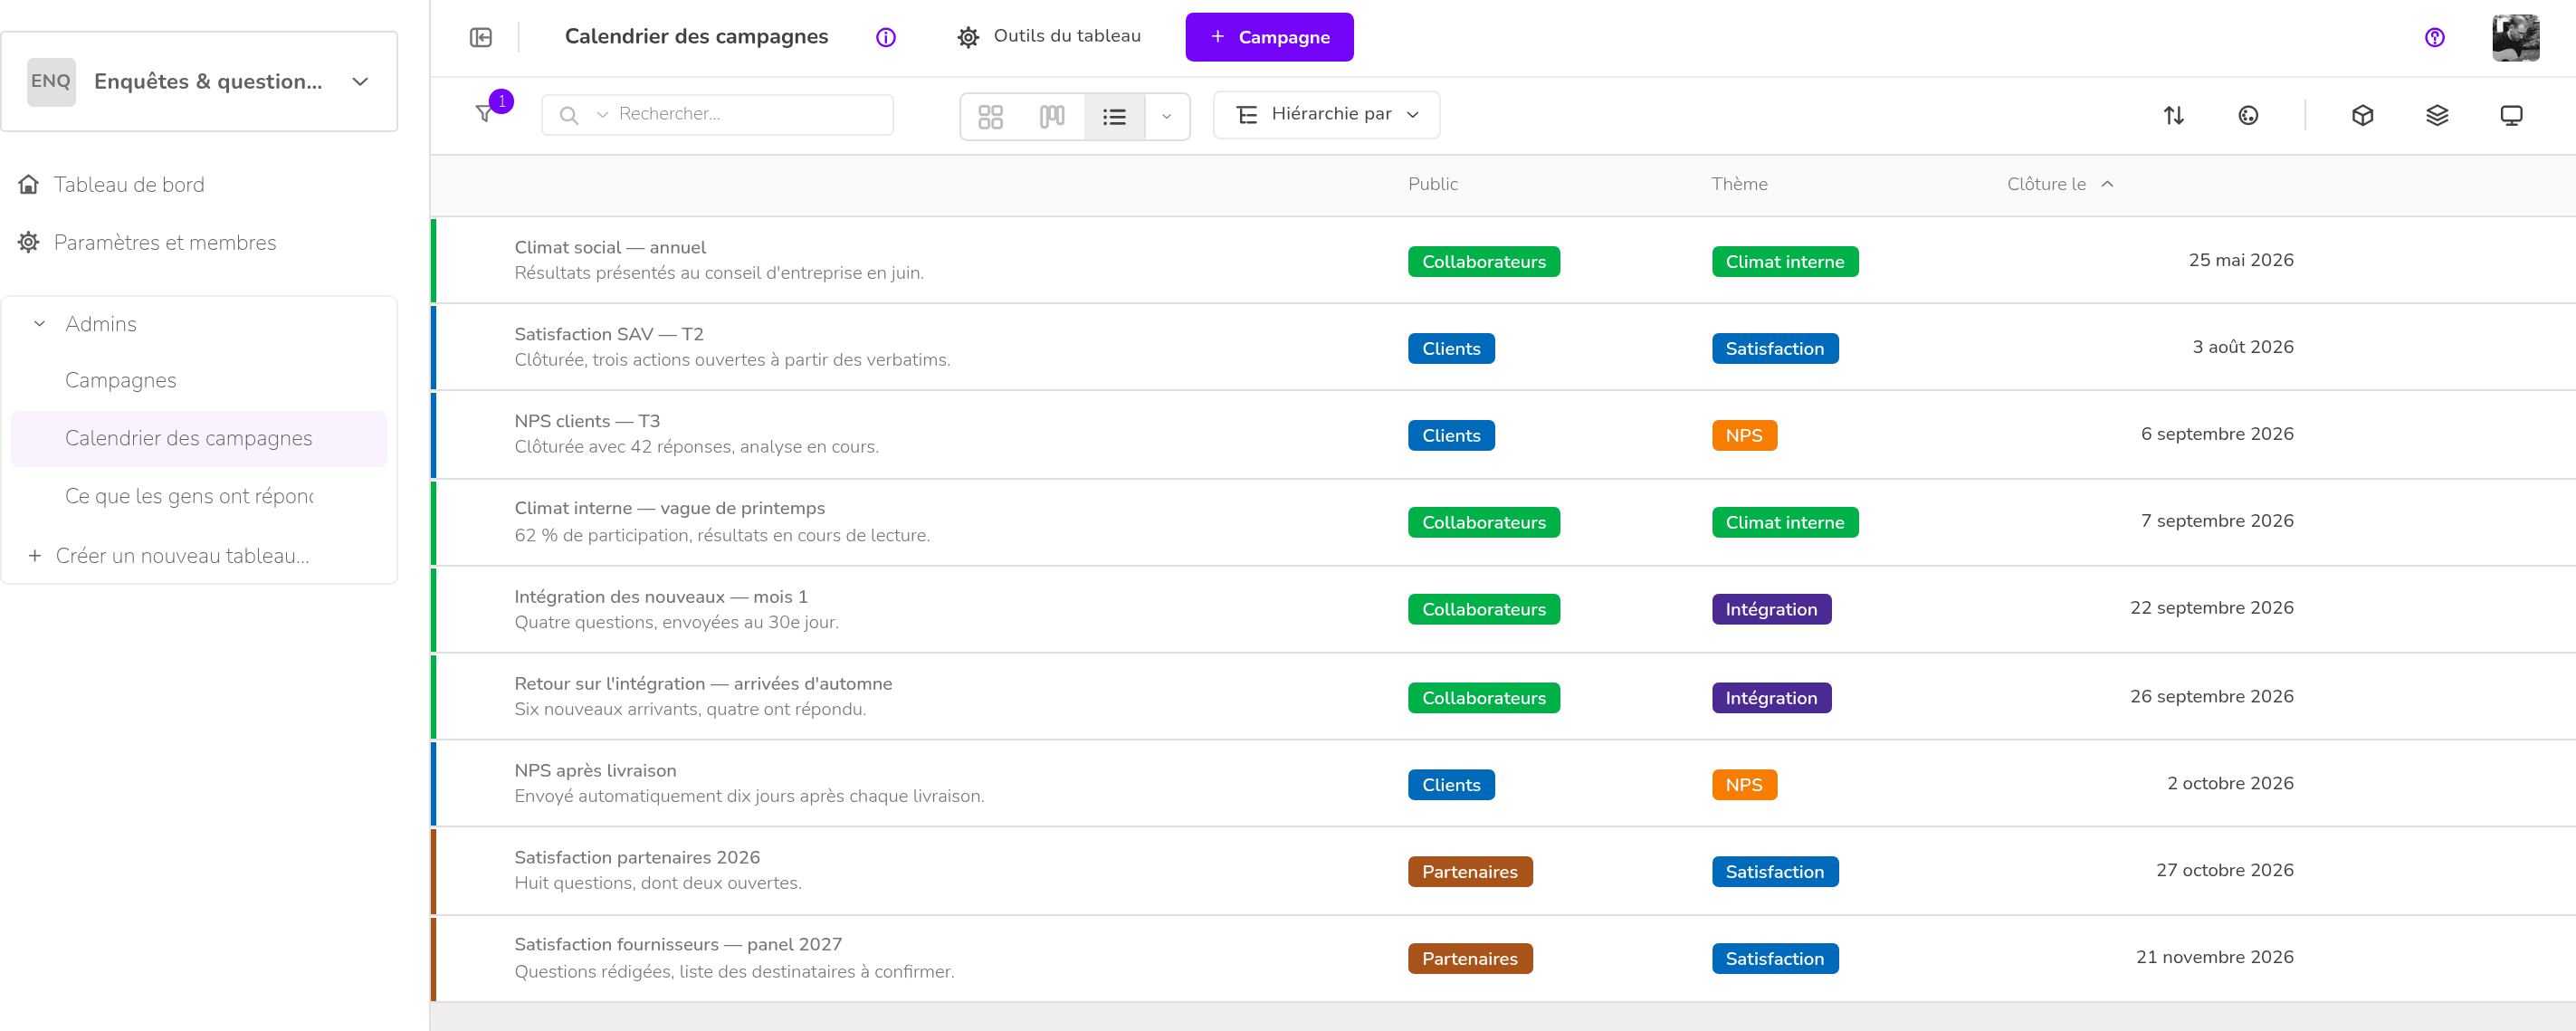The width and height of the screenshot is (2576, 1031).
Task: Open Satisfaction fournisseurs — panel 2027 row
Action: (1502, 958)
